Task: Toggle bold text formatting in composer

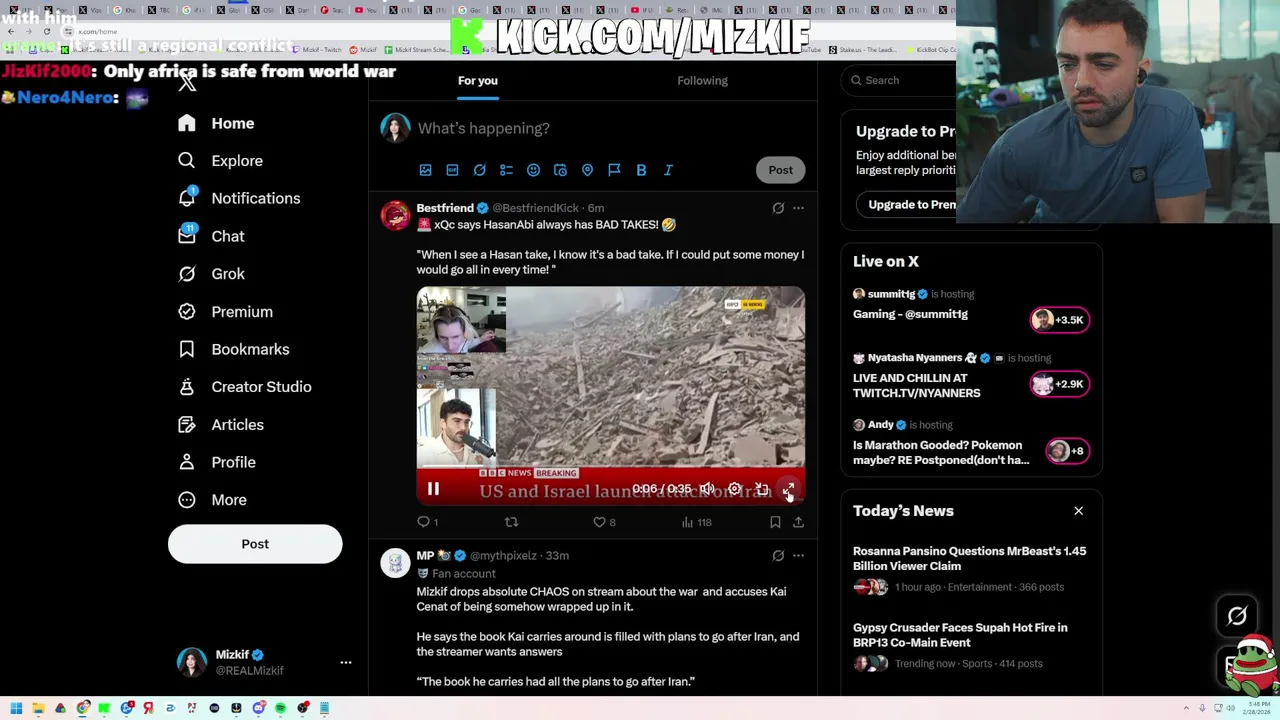Action: click(x=641, y=170)
